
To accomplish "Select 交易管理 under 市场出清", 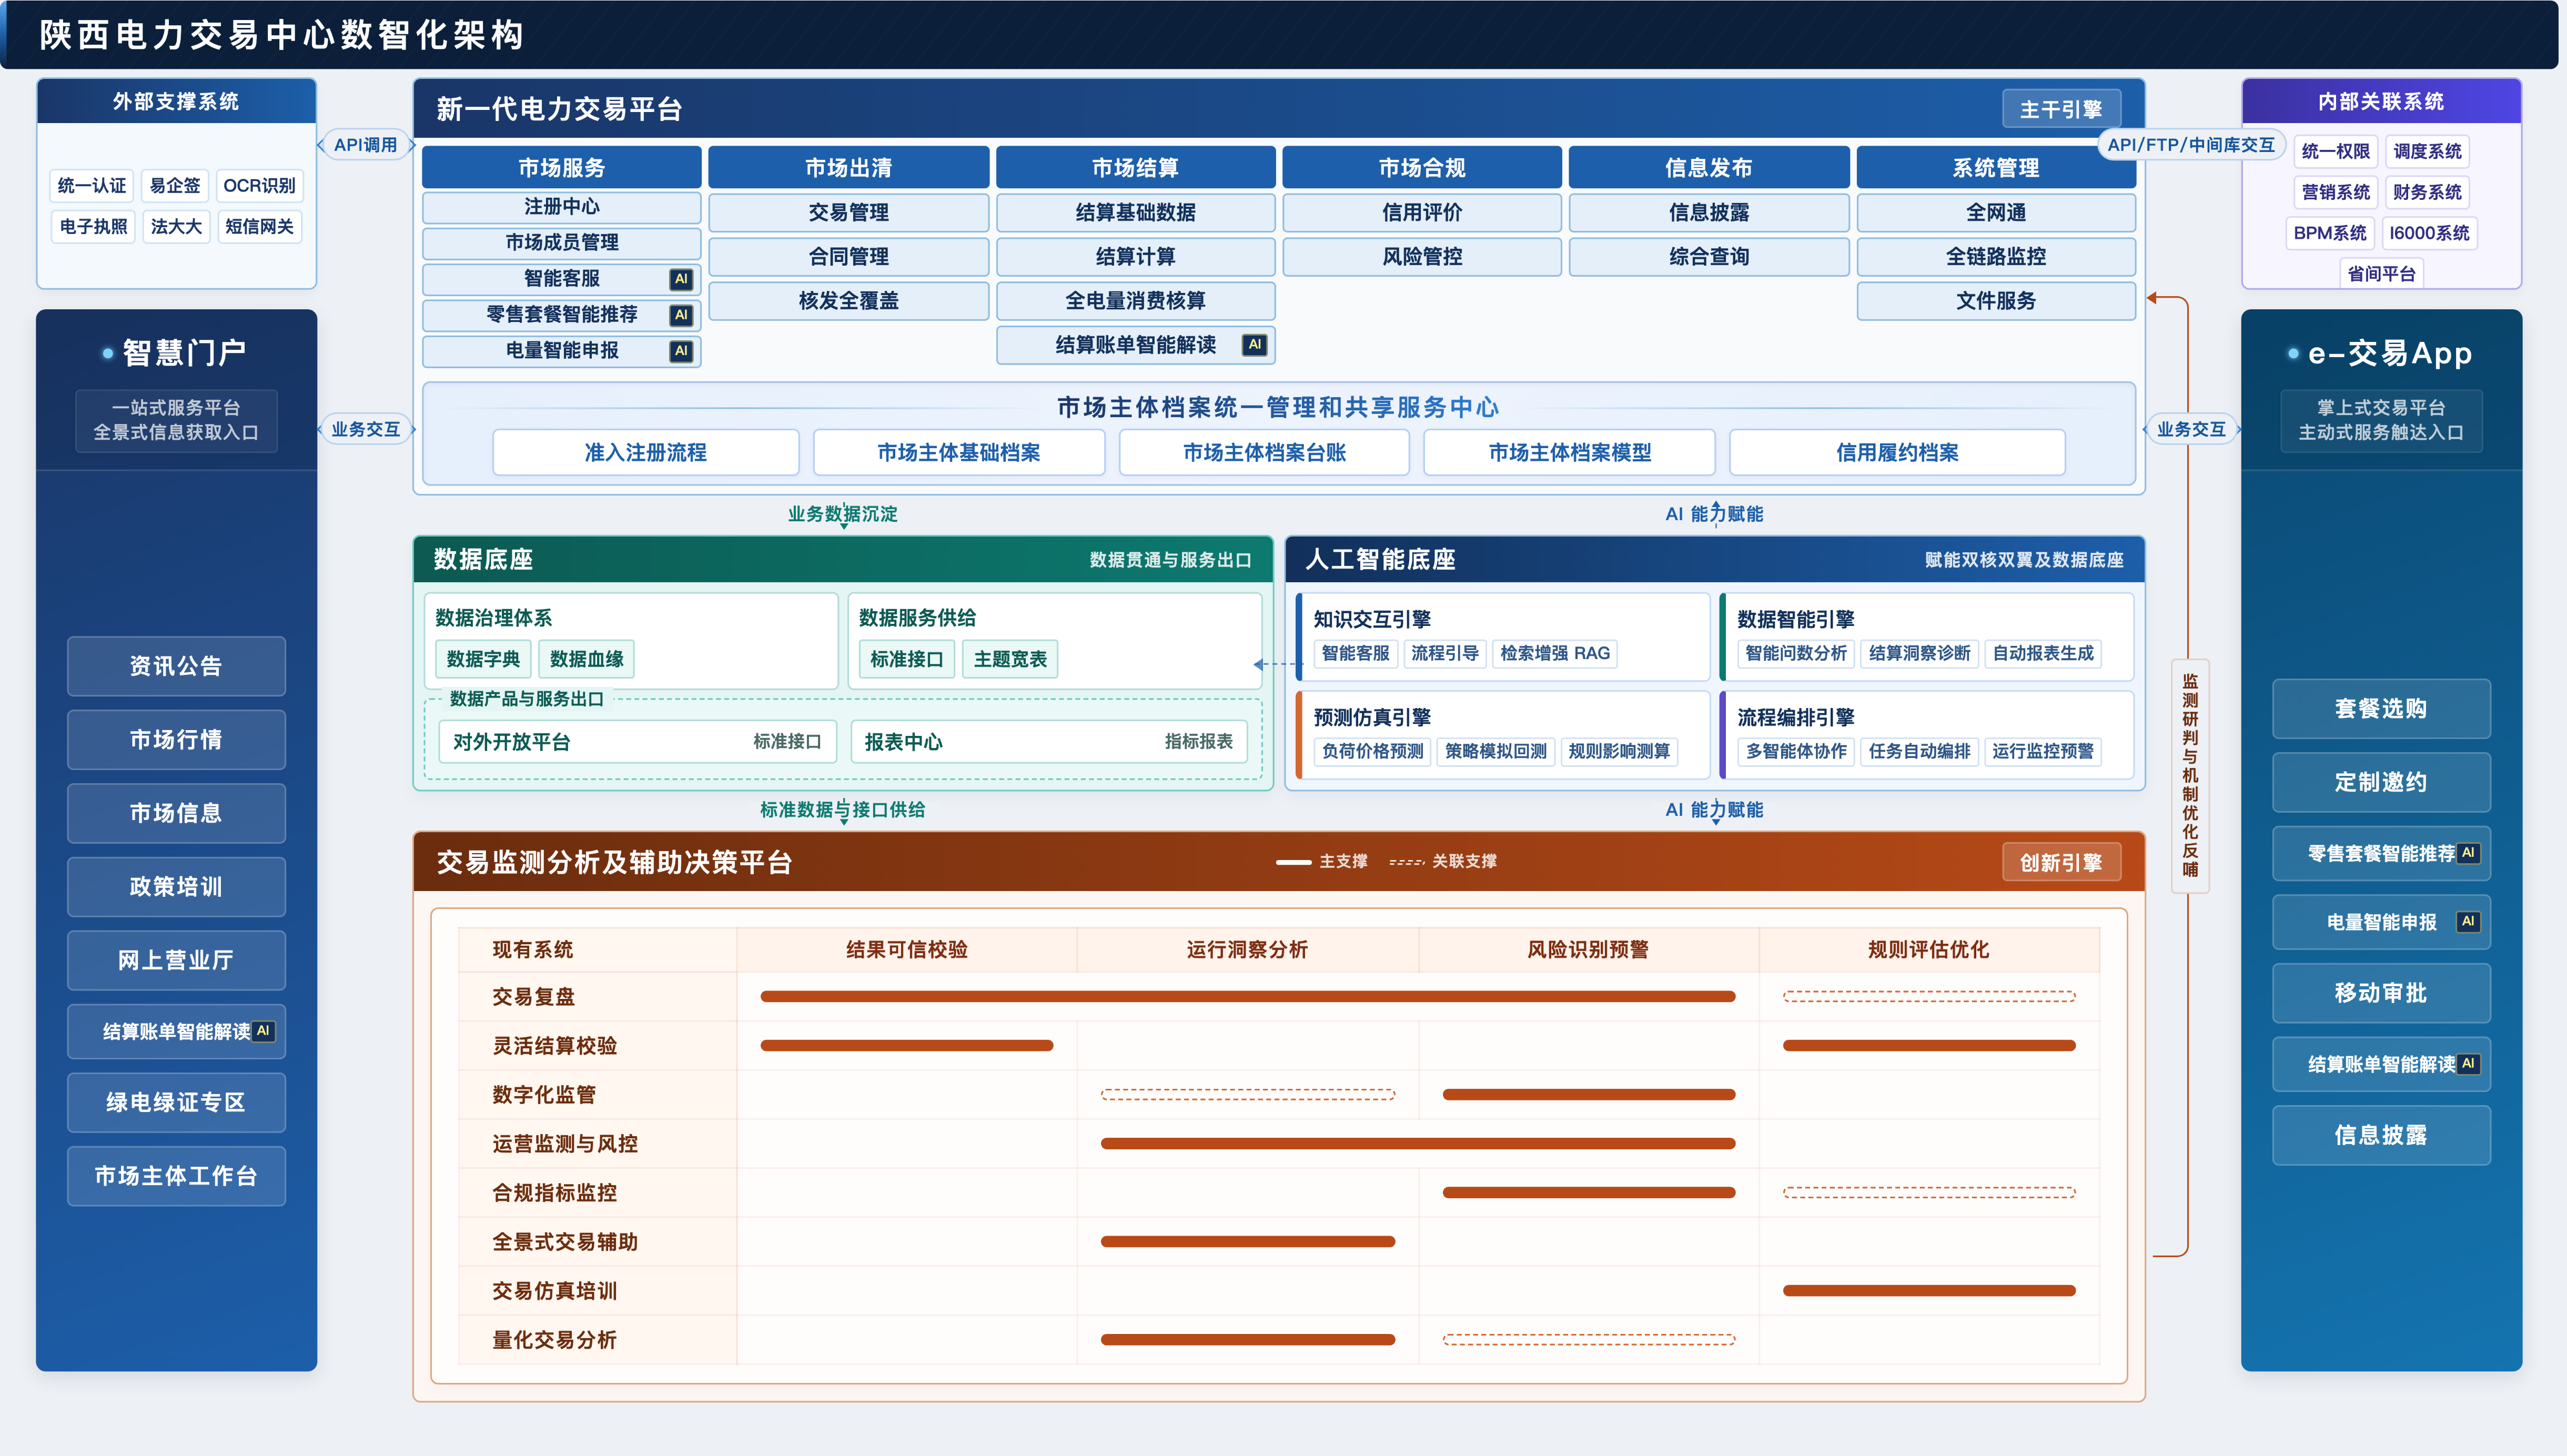I will [848, 213].
